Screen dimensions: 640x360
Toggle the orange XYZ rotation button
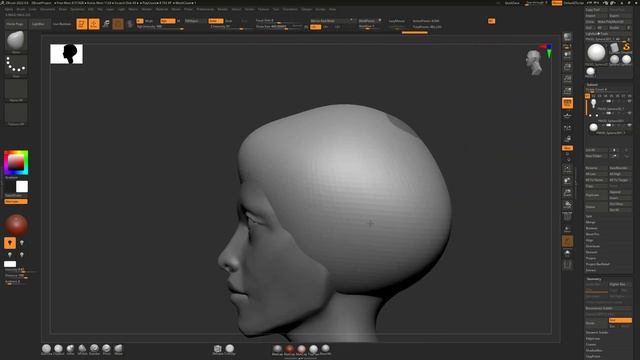[567, 148]
